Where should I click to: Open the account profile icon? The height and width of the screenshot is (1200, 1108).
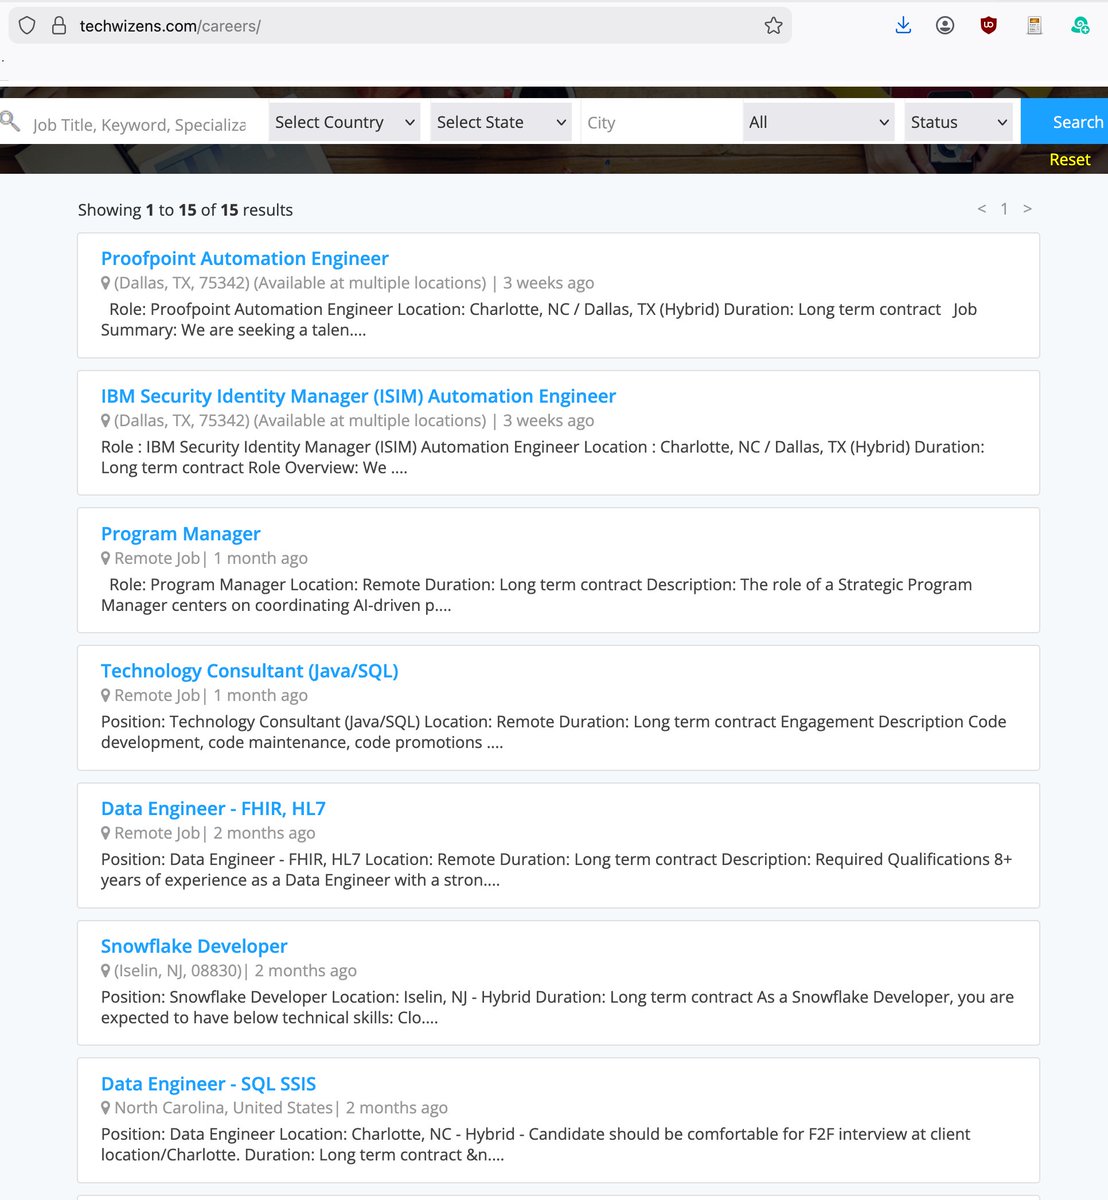(x=945, y=26)
